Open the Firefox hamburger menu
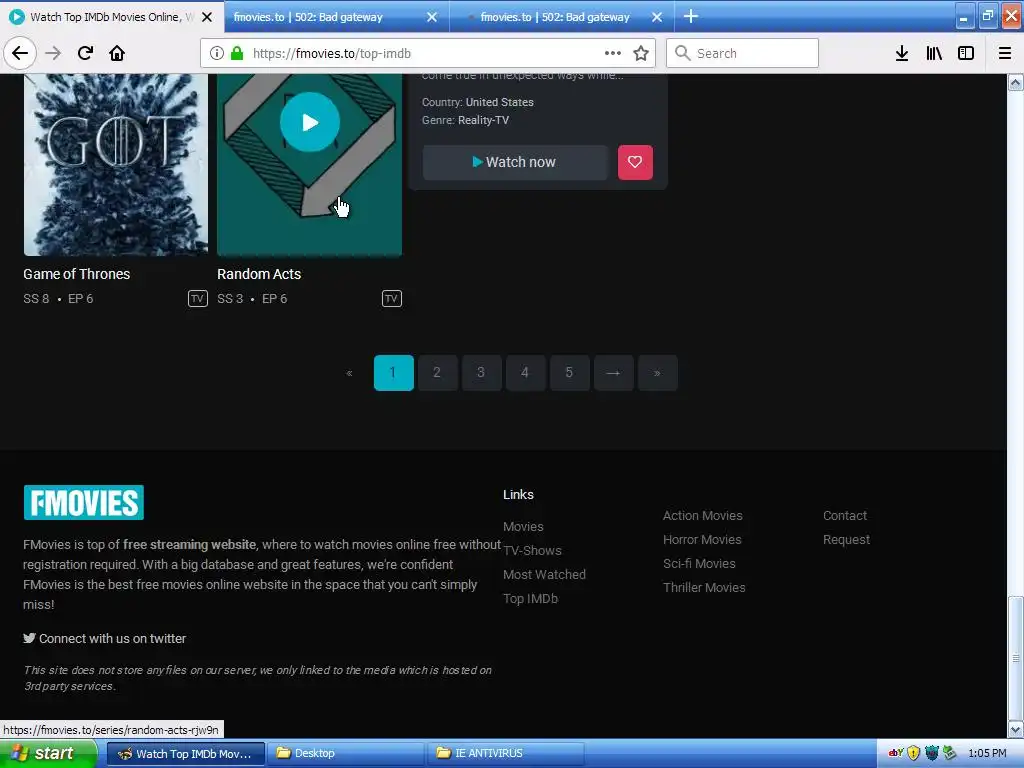 click(x=1005, y=53)
